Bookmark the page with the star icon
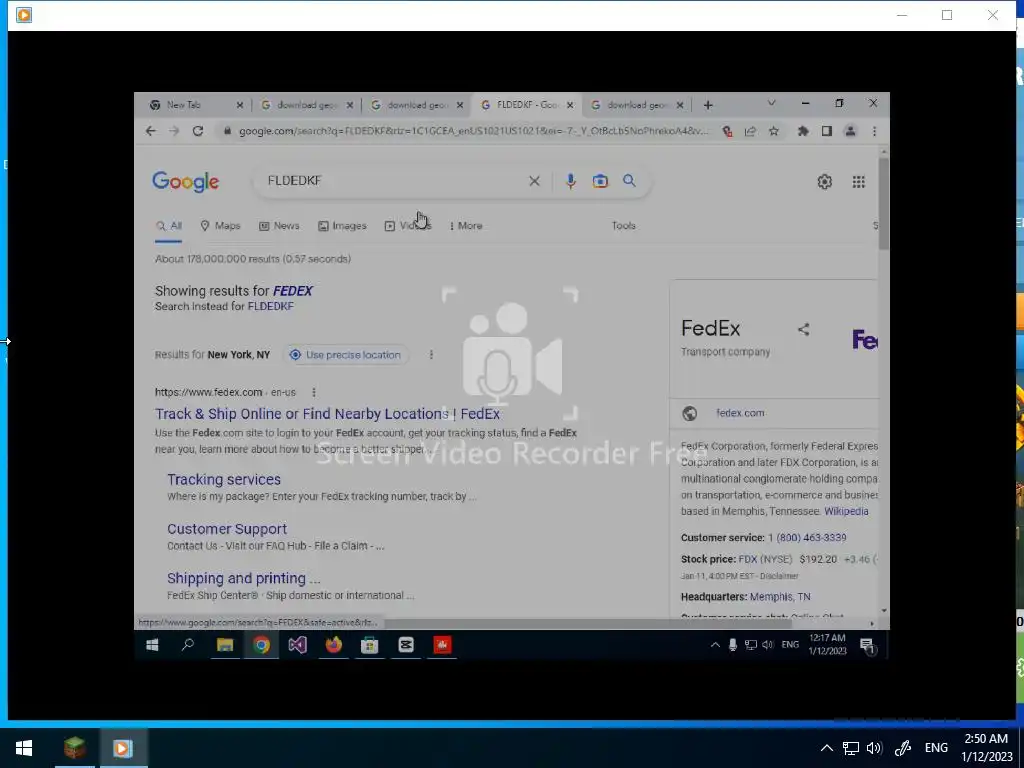The height and width of the screenshot is (768, 1024). tap(774, 131)
